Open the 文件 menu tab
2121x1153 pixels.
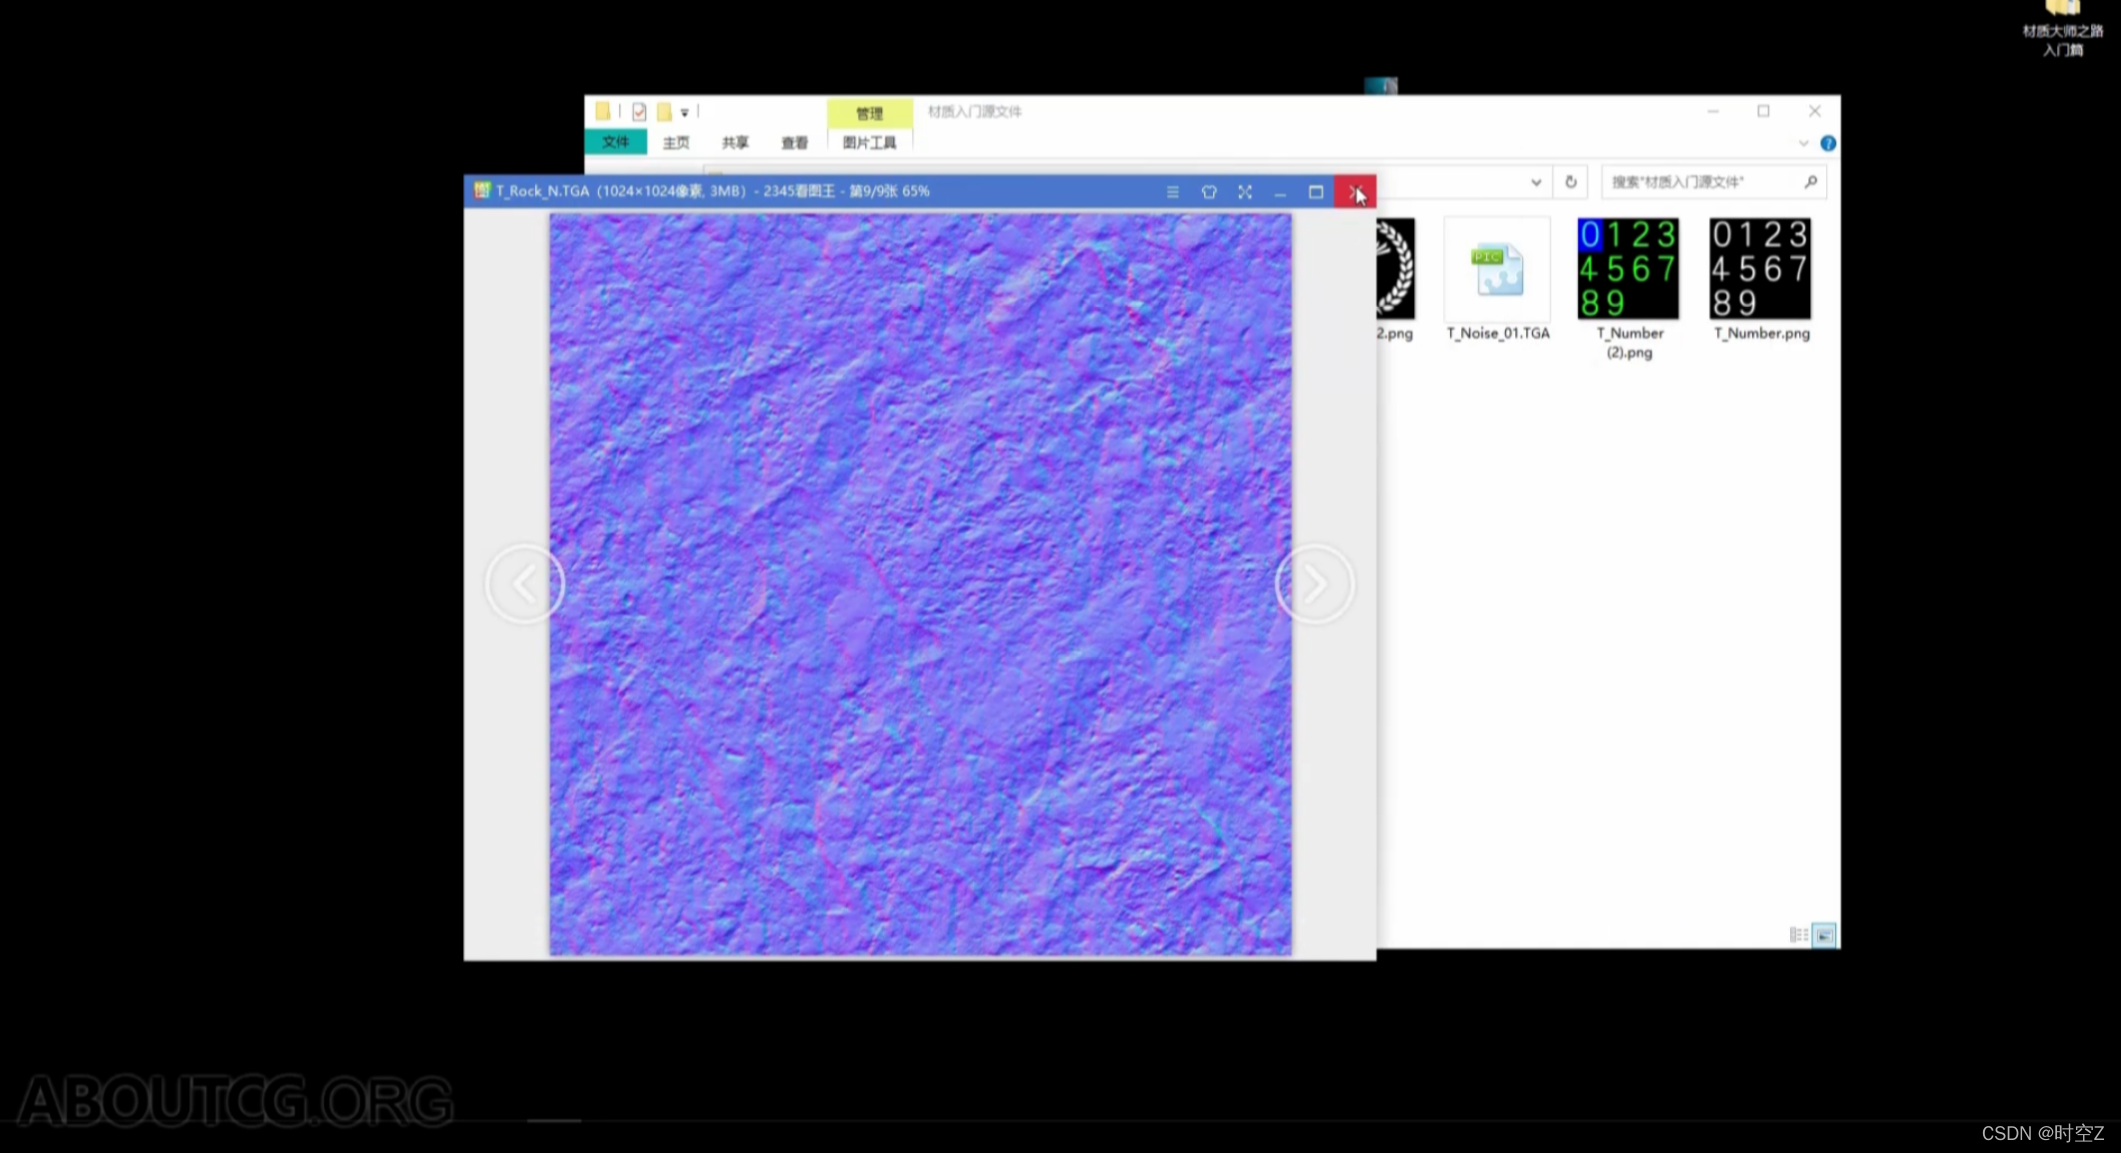pos(616,143)
